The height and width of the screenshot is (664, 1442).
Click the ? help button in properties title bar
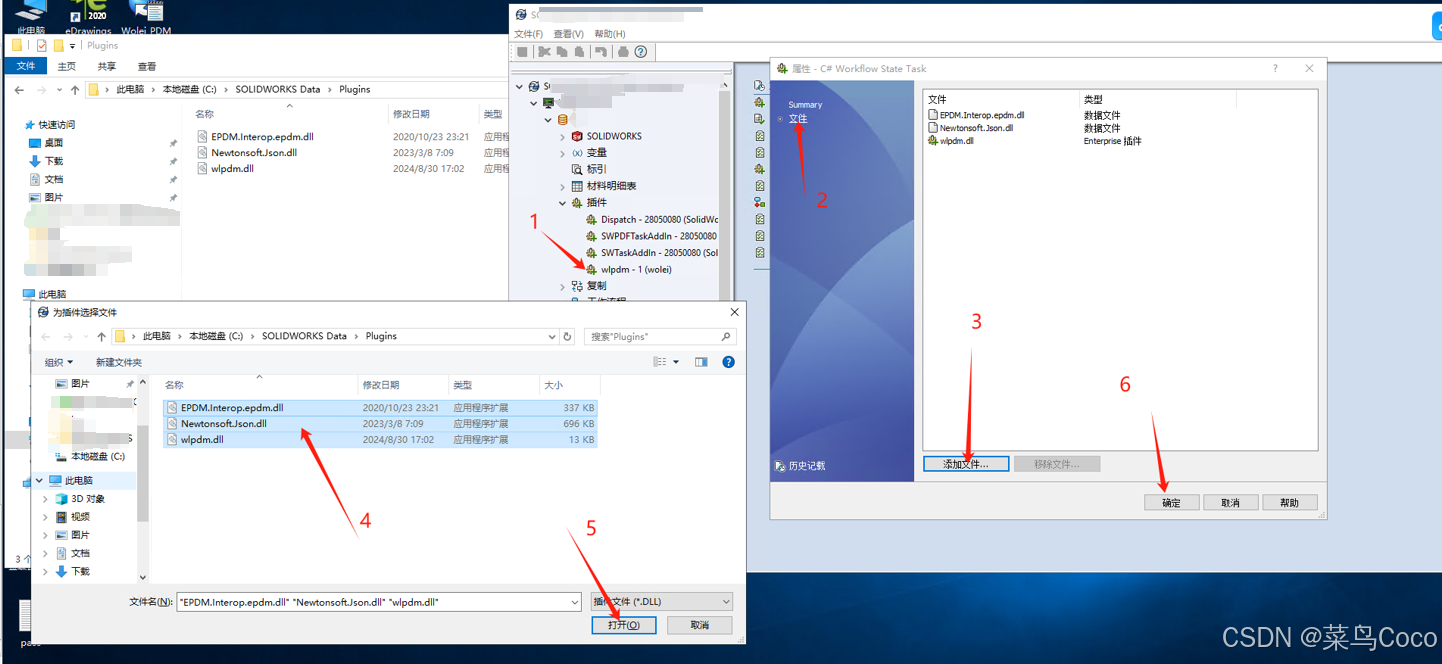coord(1275,69)
